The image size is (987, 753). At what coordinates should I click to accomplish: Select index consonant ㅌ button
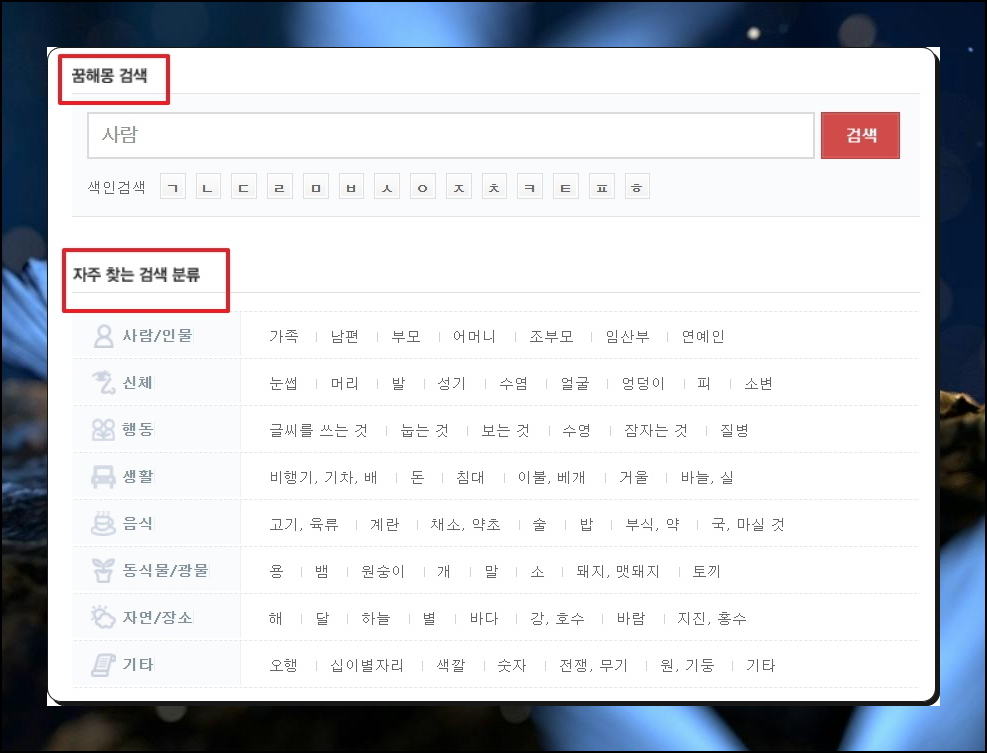565,187
